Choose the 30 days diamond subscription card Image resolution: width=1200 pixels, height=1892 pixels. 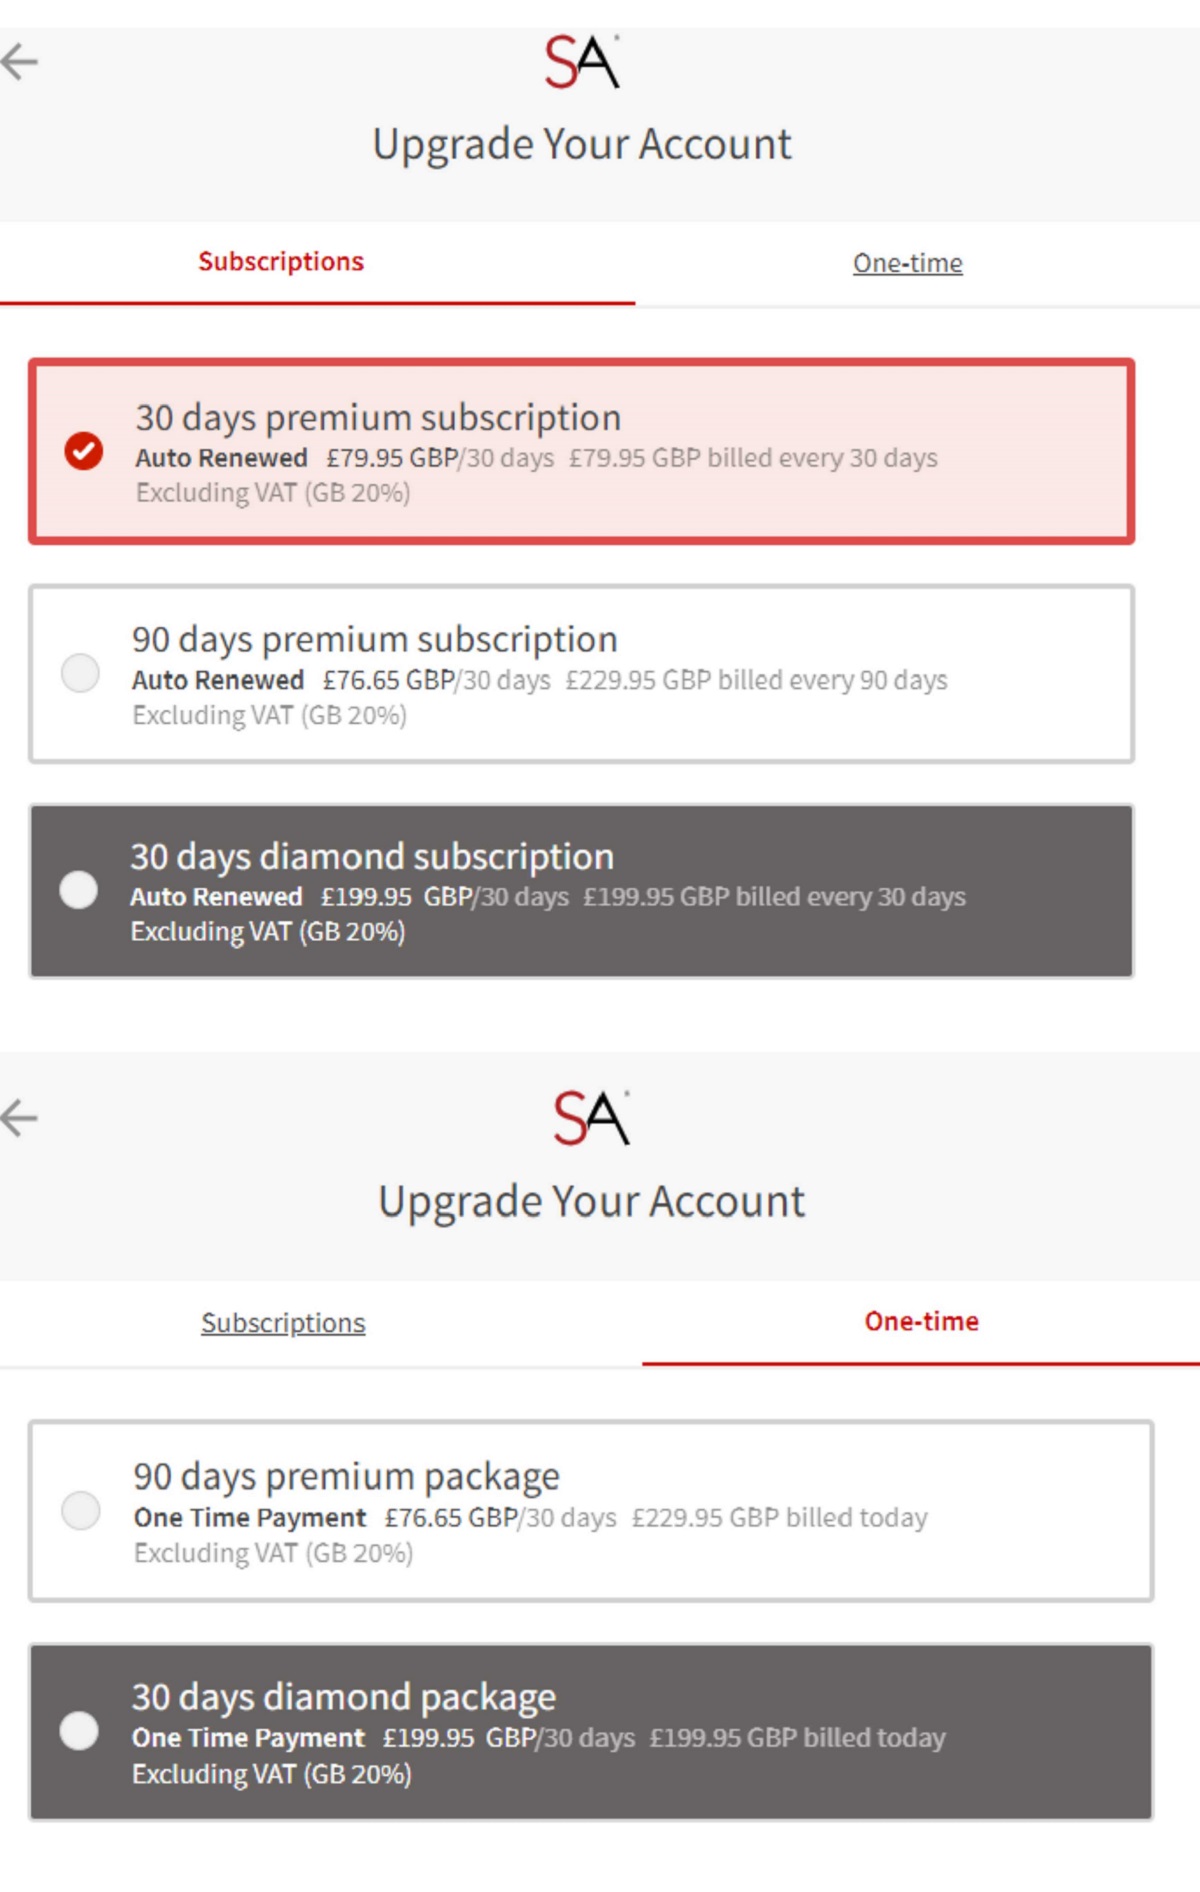click(581, 891)
